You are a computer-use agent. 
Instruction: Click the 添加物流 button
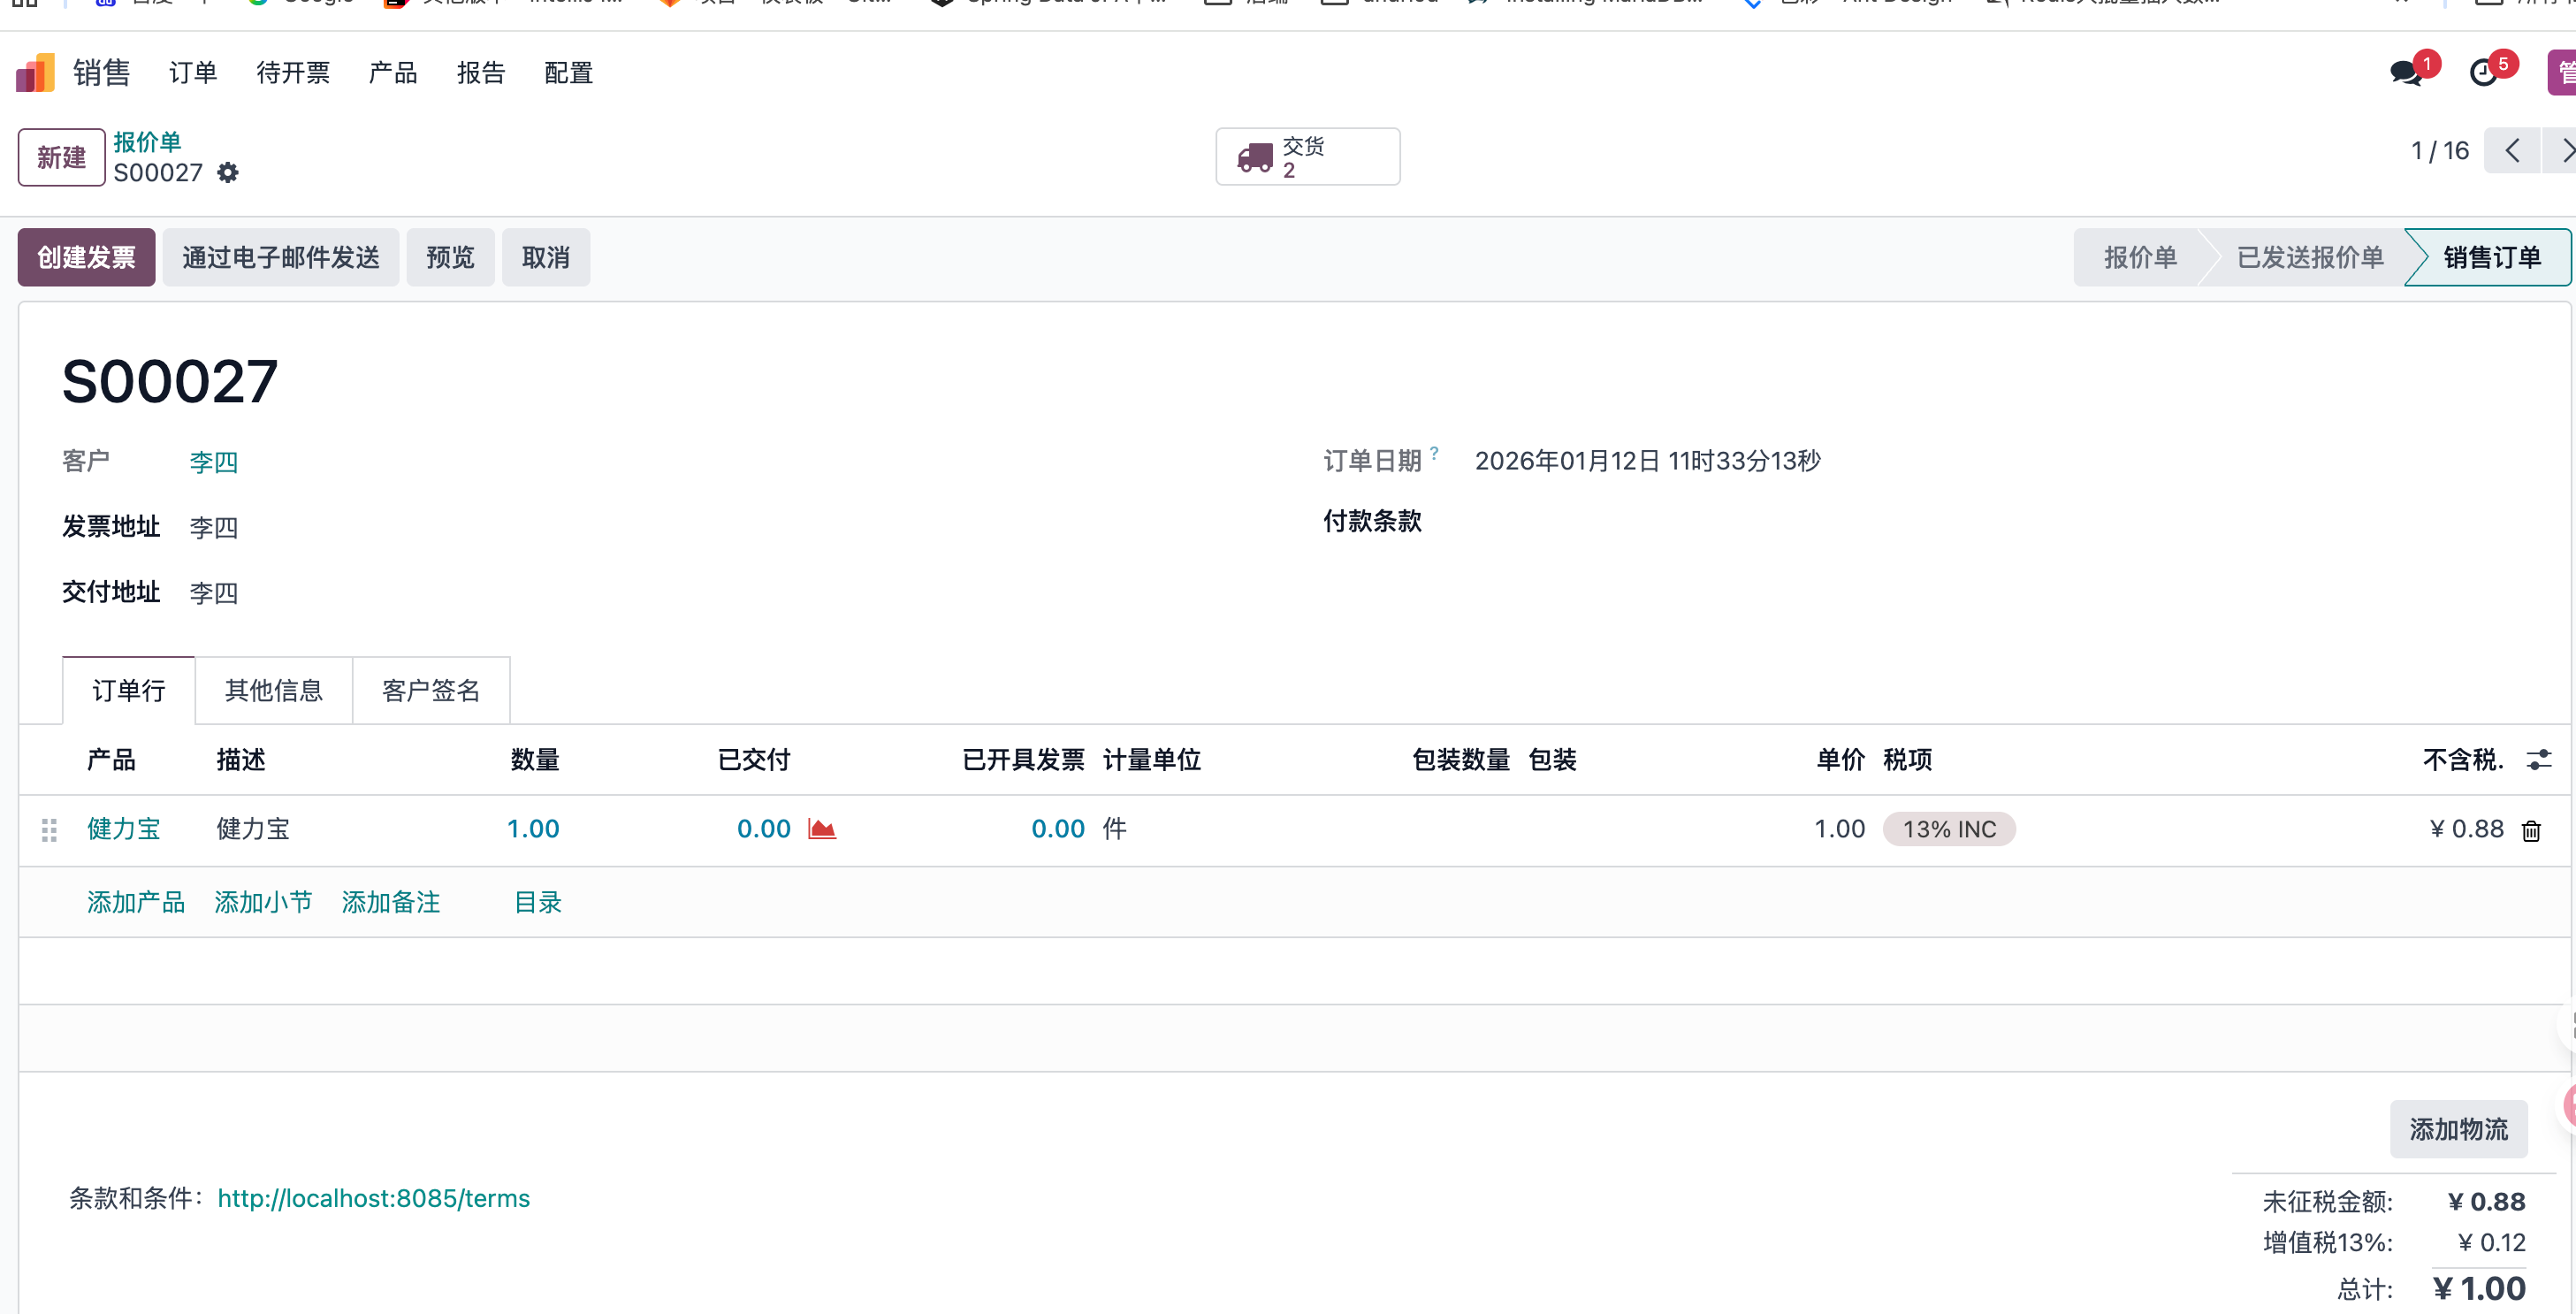point(2459,1130)
